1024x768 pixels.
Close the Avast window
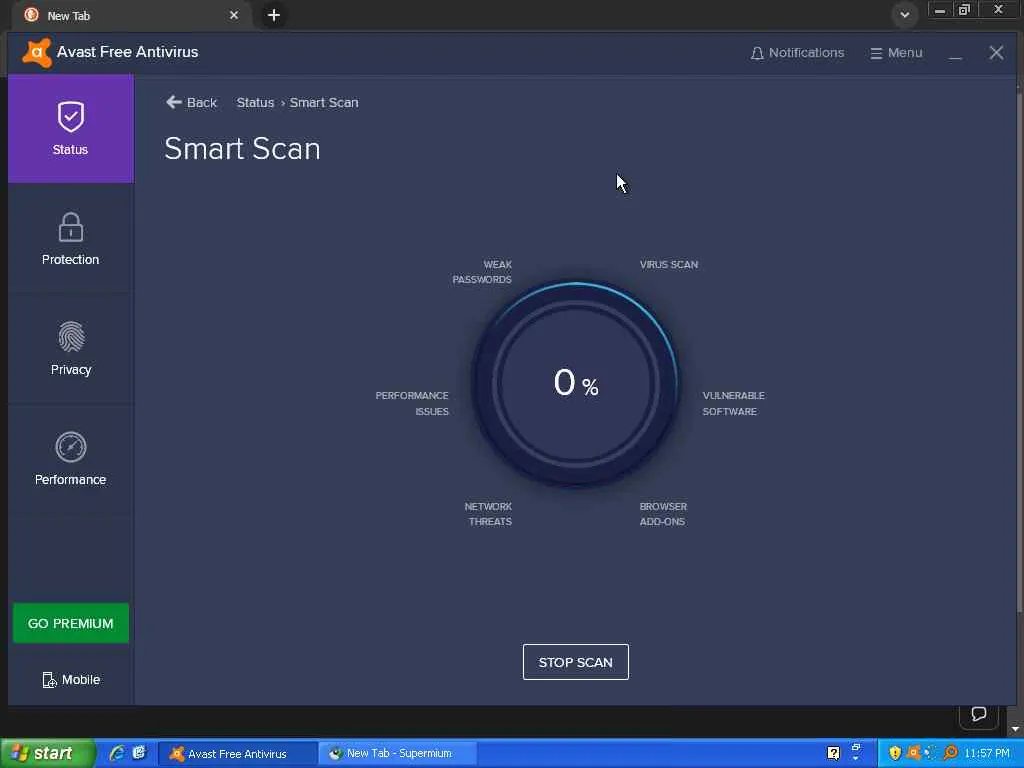(x=996, y=53)
